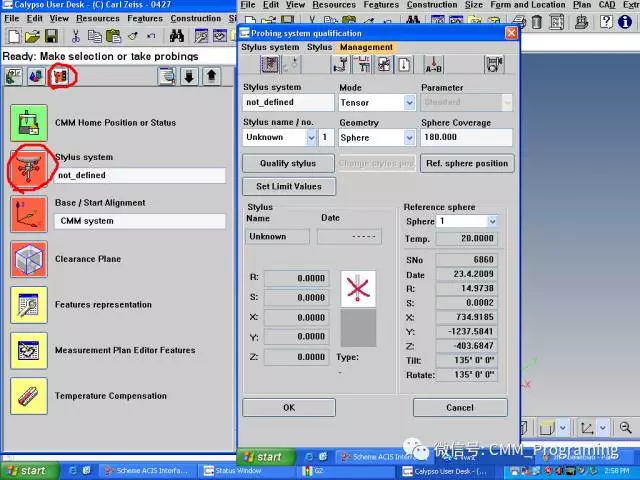
Task: Open the Stylus menu in dialog
Action: (x=319, y=47)
